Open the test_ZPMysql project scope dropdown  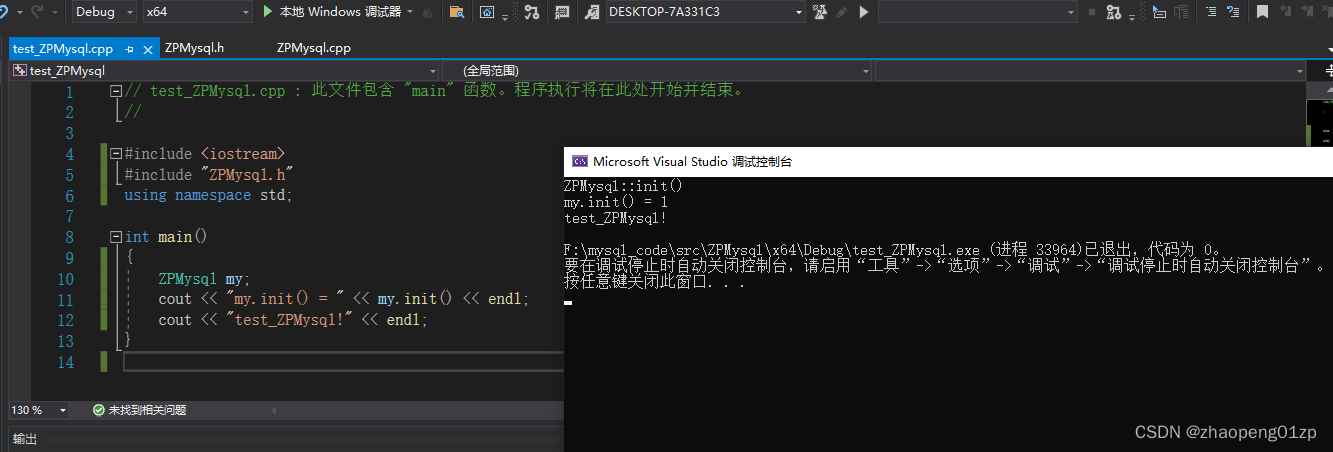coord(225,71)
